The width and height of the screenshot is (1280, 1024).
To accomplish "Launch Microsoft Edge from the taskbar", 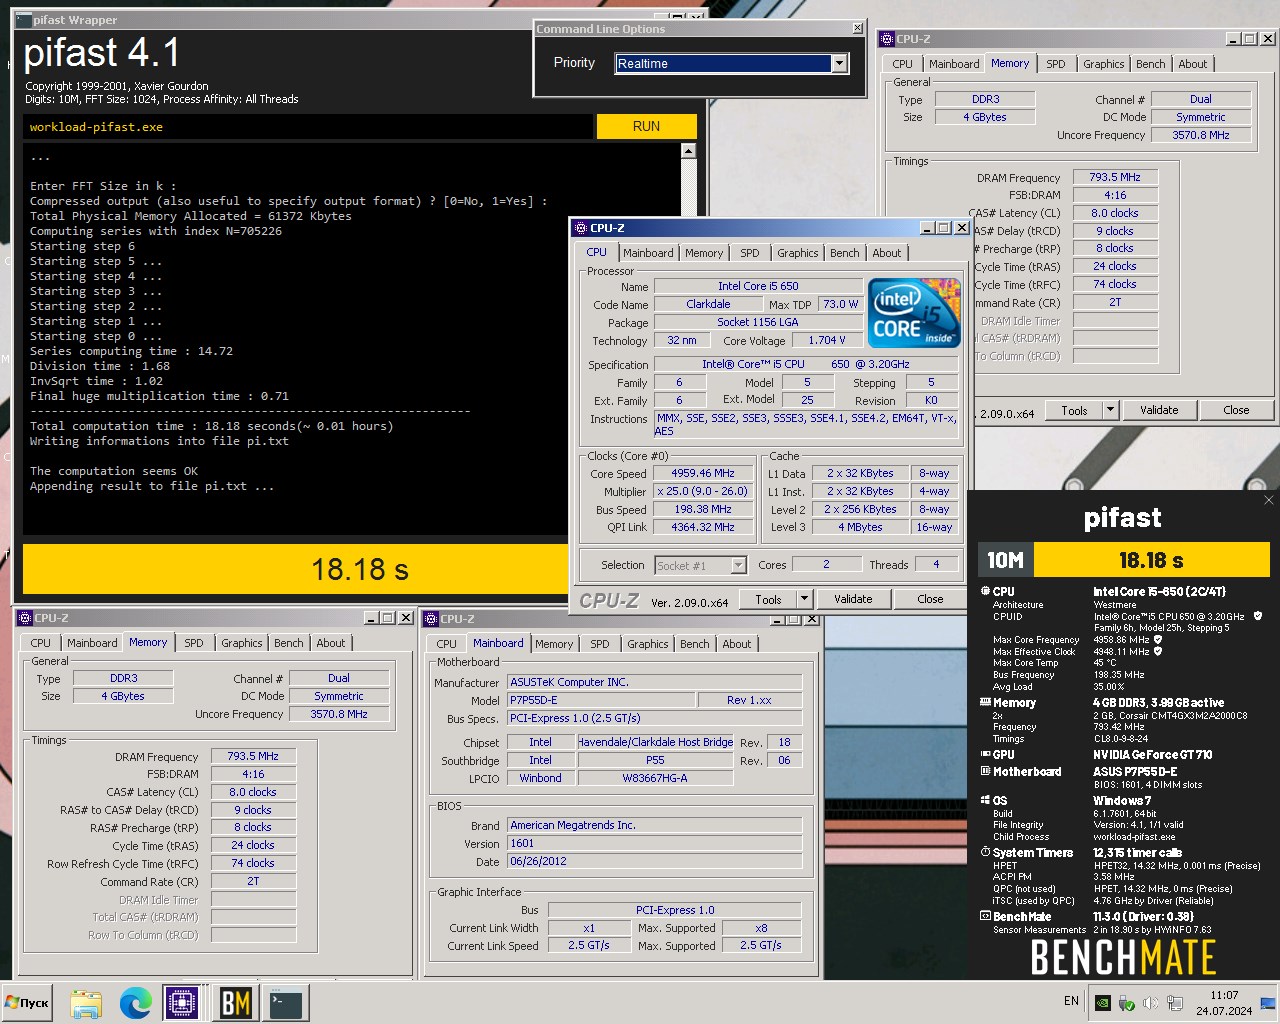I will tap(136, 1003).
